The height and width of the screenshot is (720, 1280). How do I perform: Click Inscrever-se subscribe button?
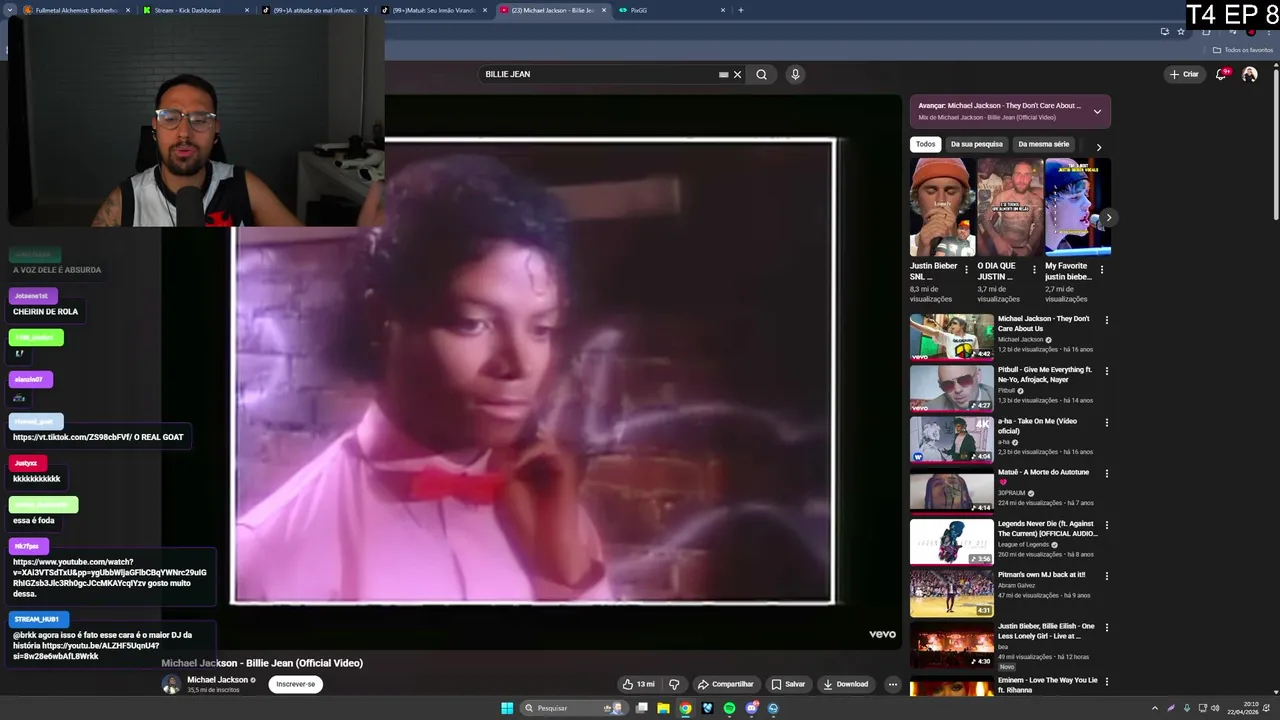click(295, 684)
